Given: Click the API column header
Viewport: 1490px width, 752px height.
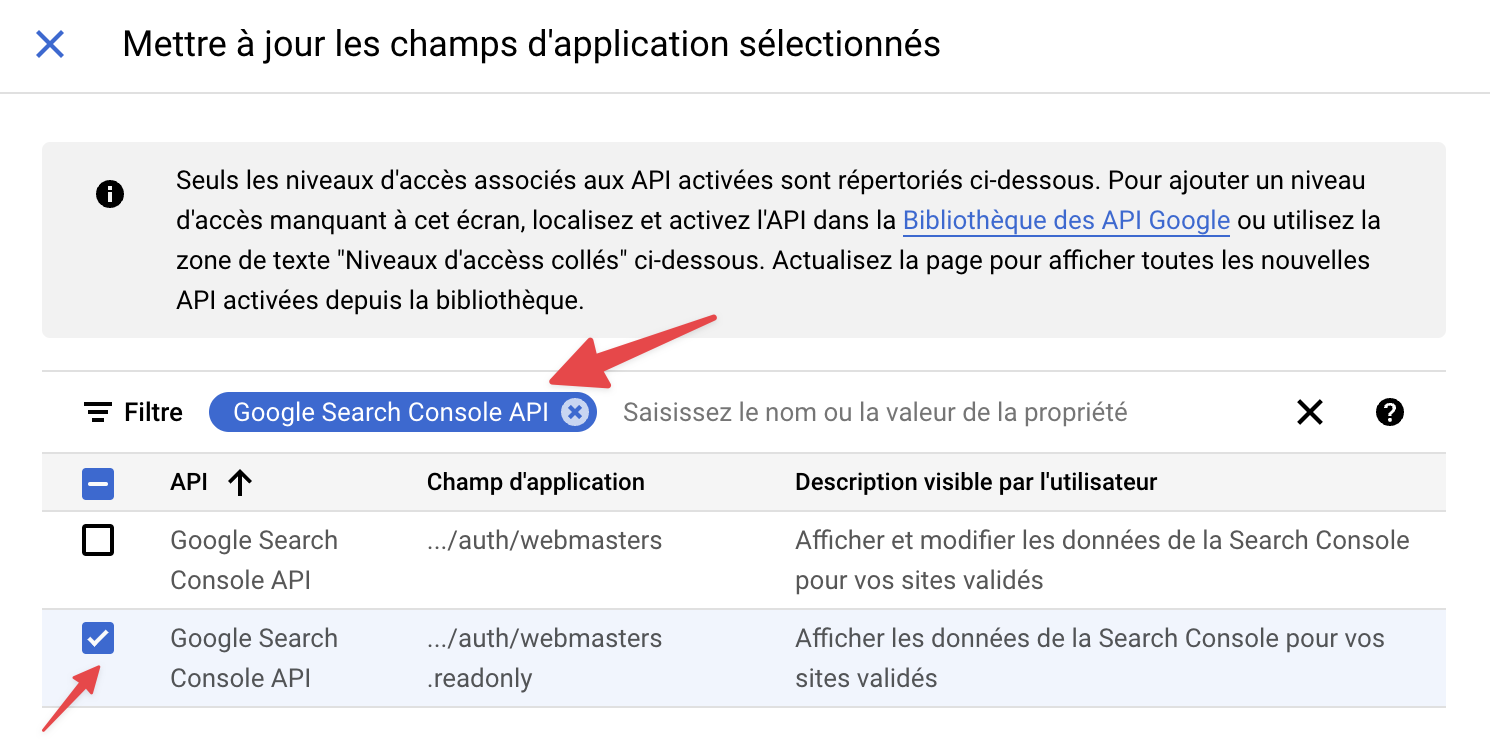Looking at the screenshot, I should click(x=189, y=483).
